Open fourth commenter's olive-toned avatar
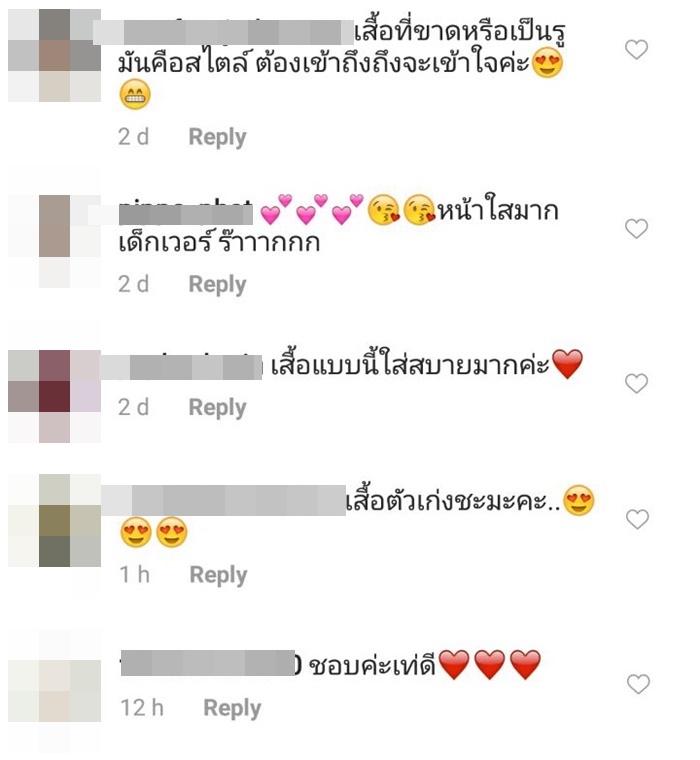 click(54, 520)
